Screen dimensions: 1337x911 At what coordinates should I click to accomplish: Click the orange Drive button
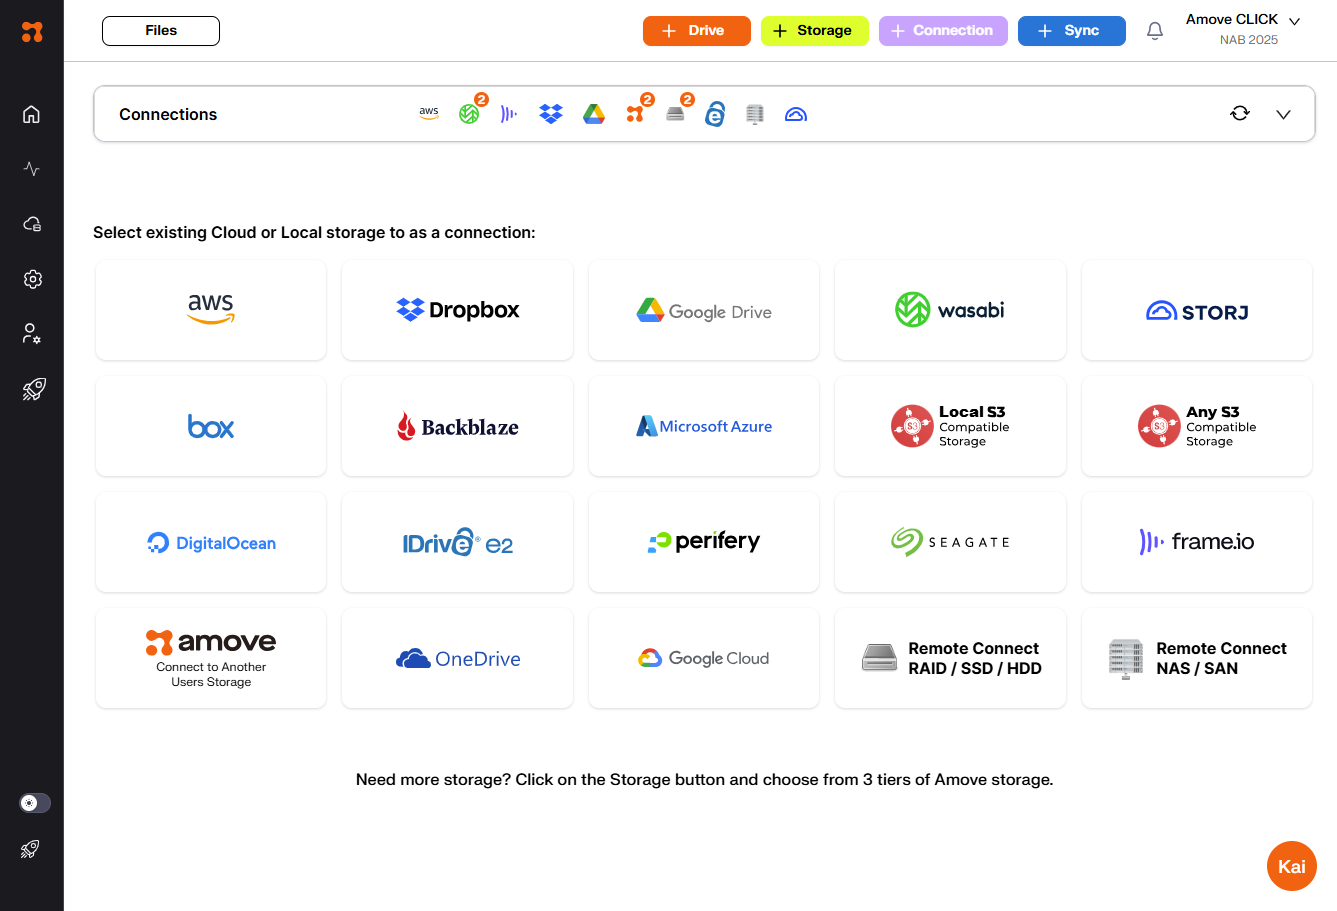coord(696,31)
